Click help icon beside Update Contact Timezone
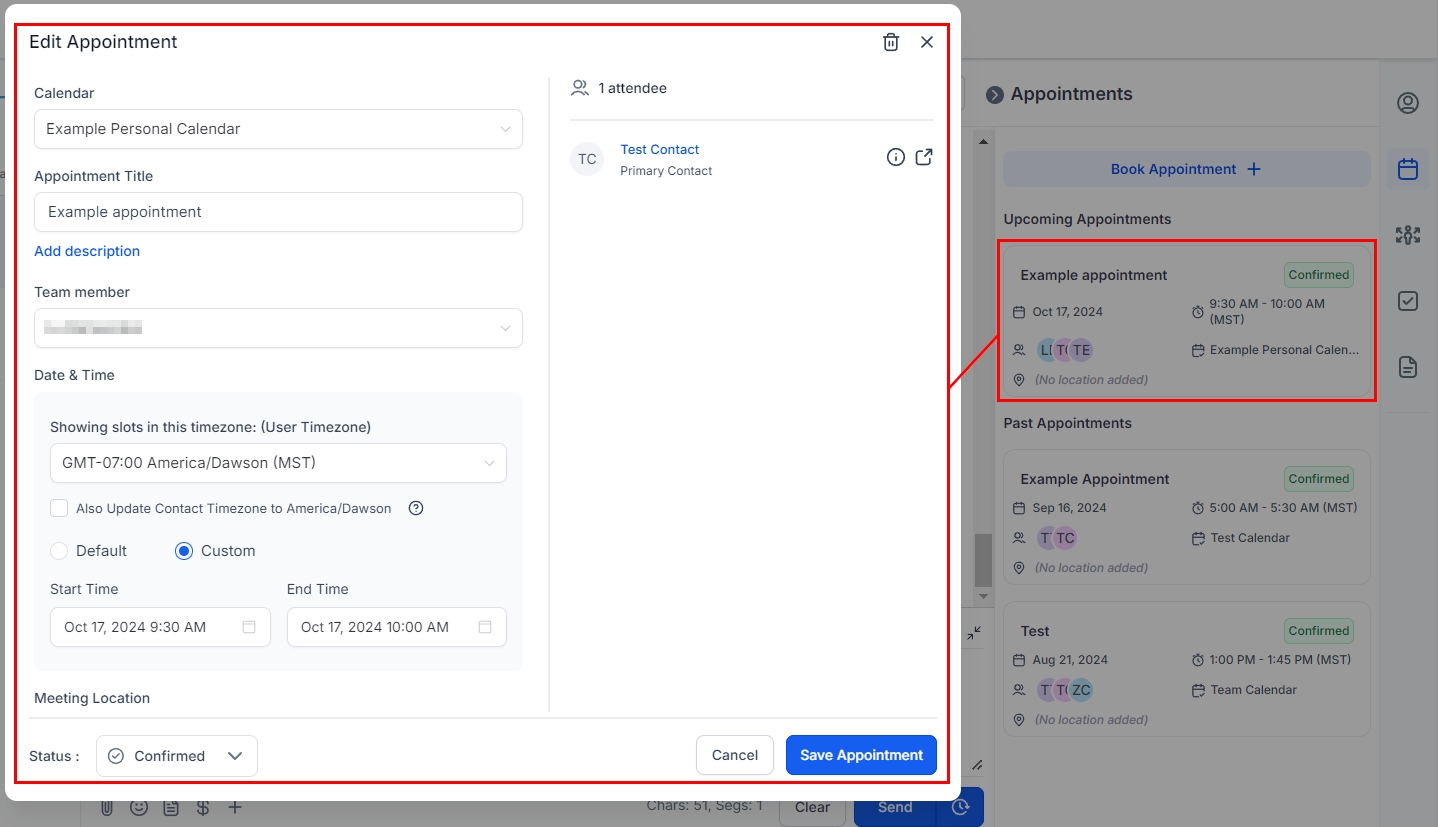The image size is (1438, 827). 416,508
